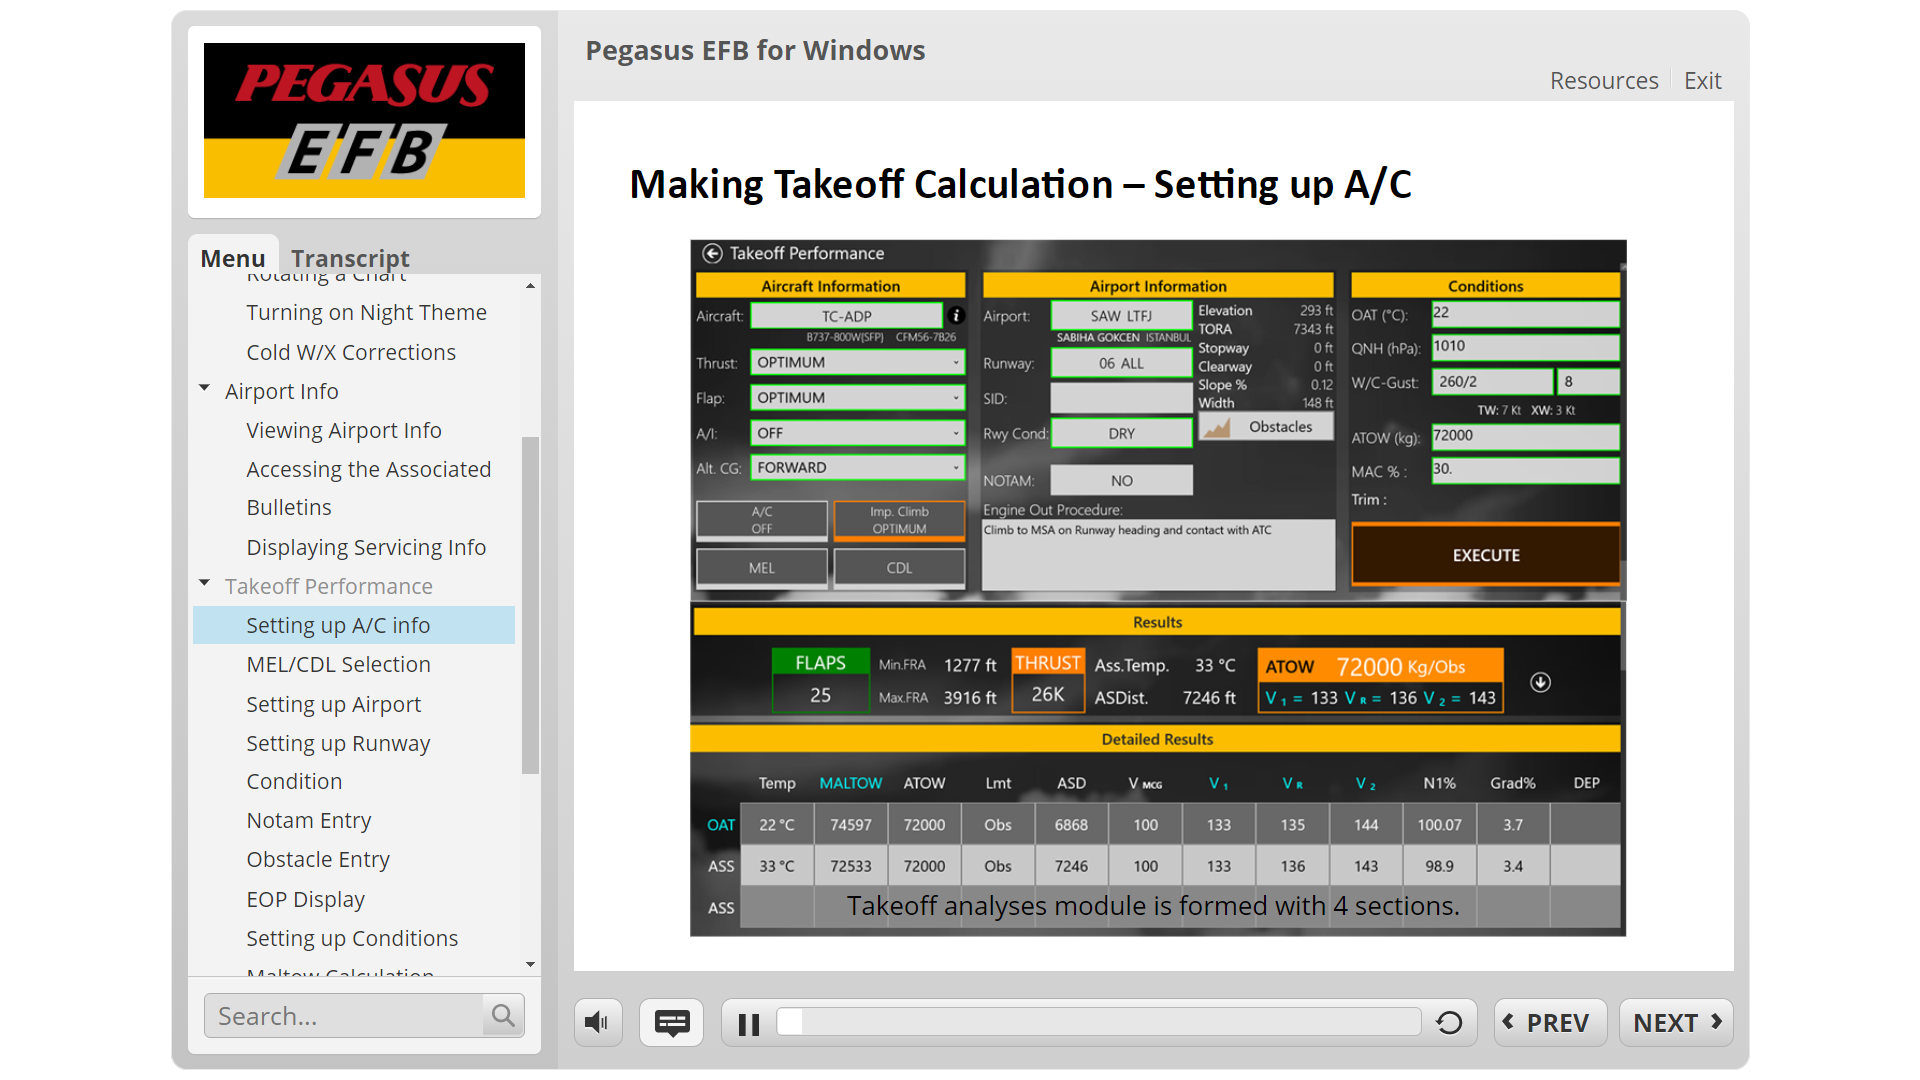Image resolution: width=1920 pixels, height=1080 pixels.
Task: Click the EXECUTE button
Action: coord(1485,555)
